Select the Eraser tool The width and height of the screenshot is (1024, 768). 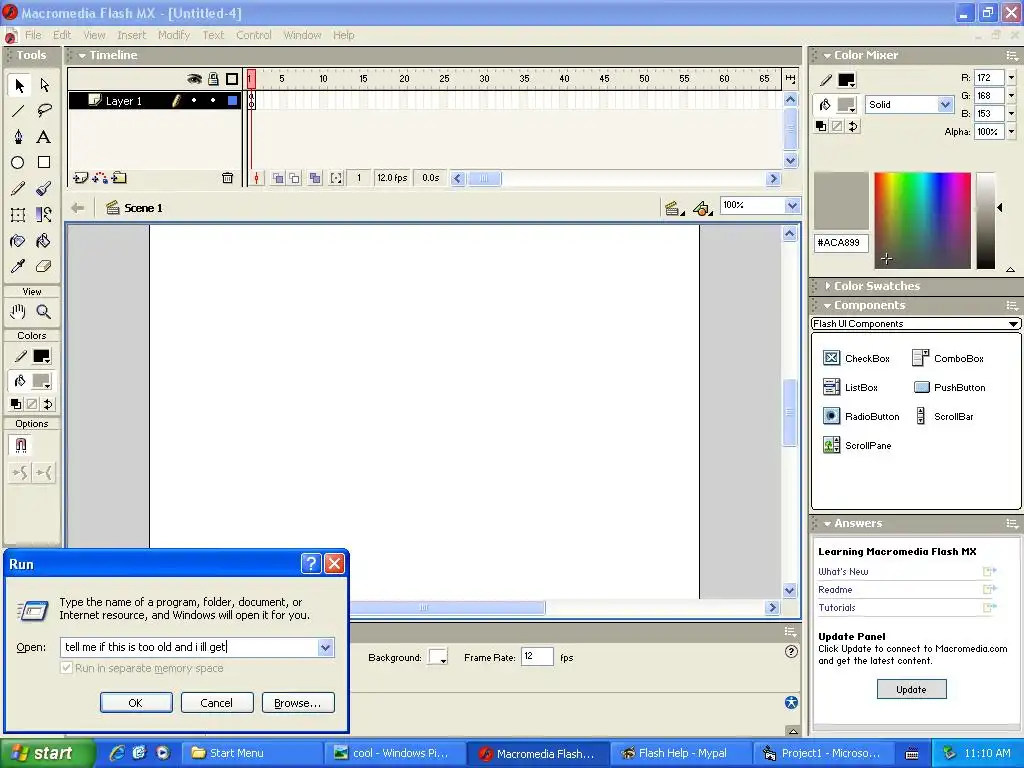(44, 266)
